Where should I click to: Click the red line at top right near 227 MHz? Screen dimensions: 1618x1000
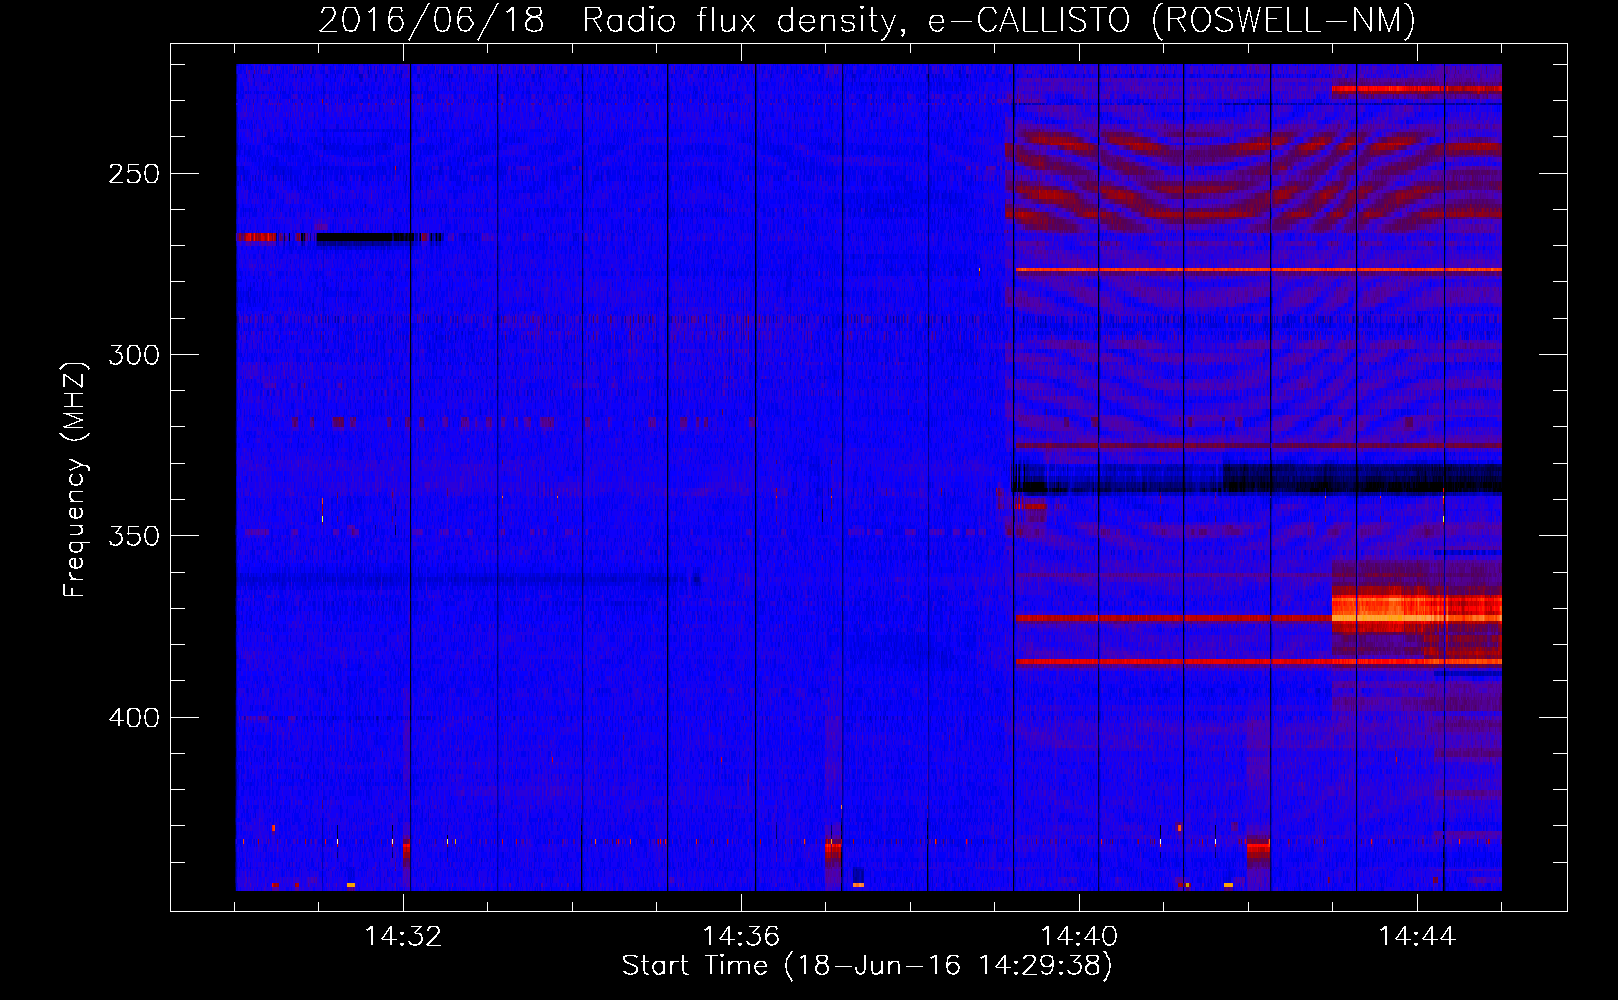(x=1416, y=89)
